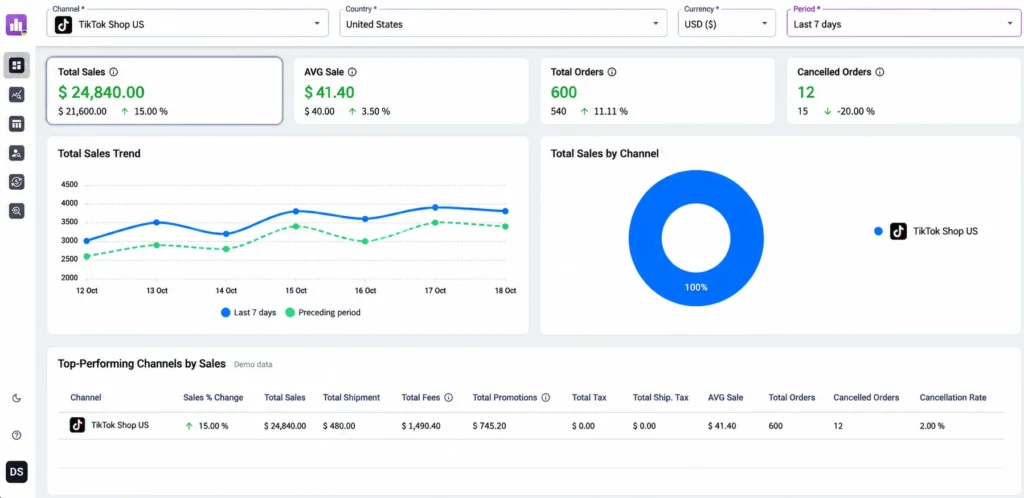Open the Period dropdown showing Last 7 days

[x=902, y=23]
